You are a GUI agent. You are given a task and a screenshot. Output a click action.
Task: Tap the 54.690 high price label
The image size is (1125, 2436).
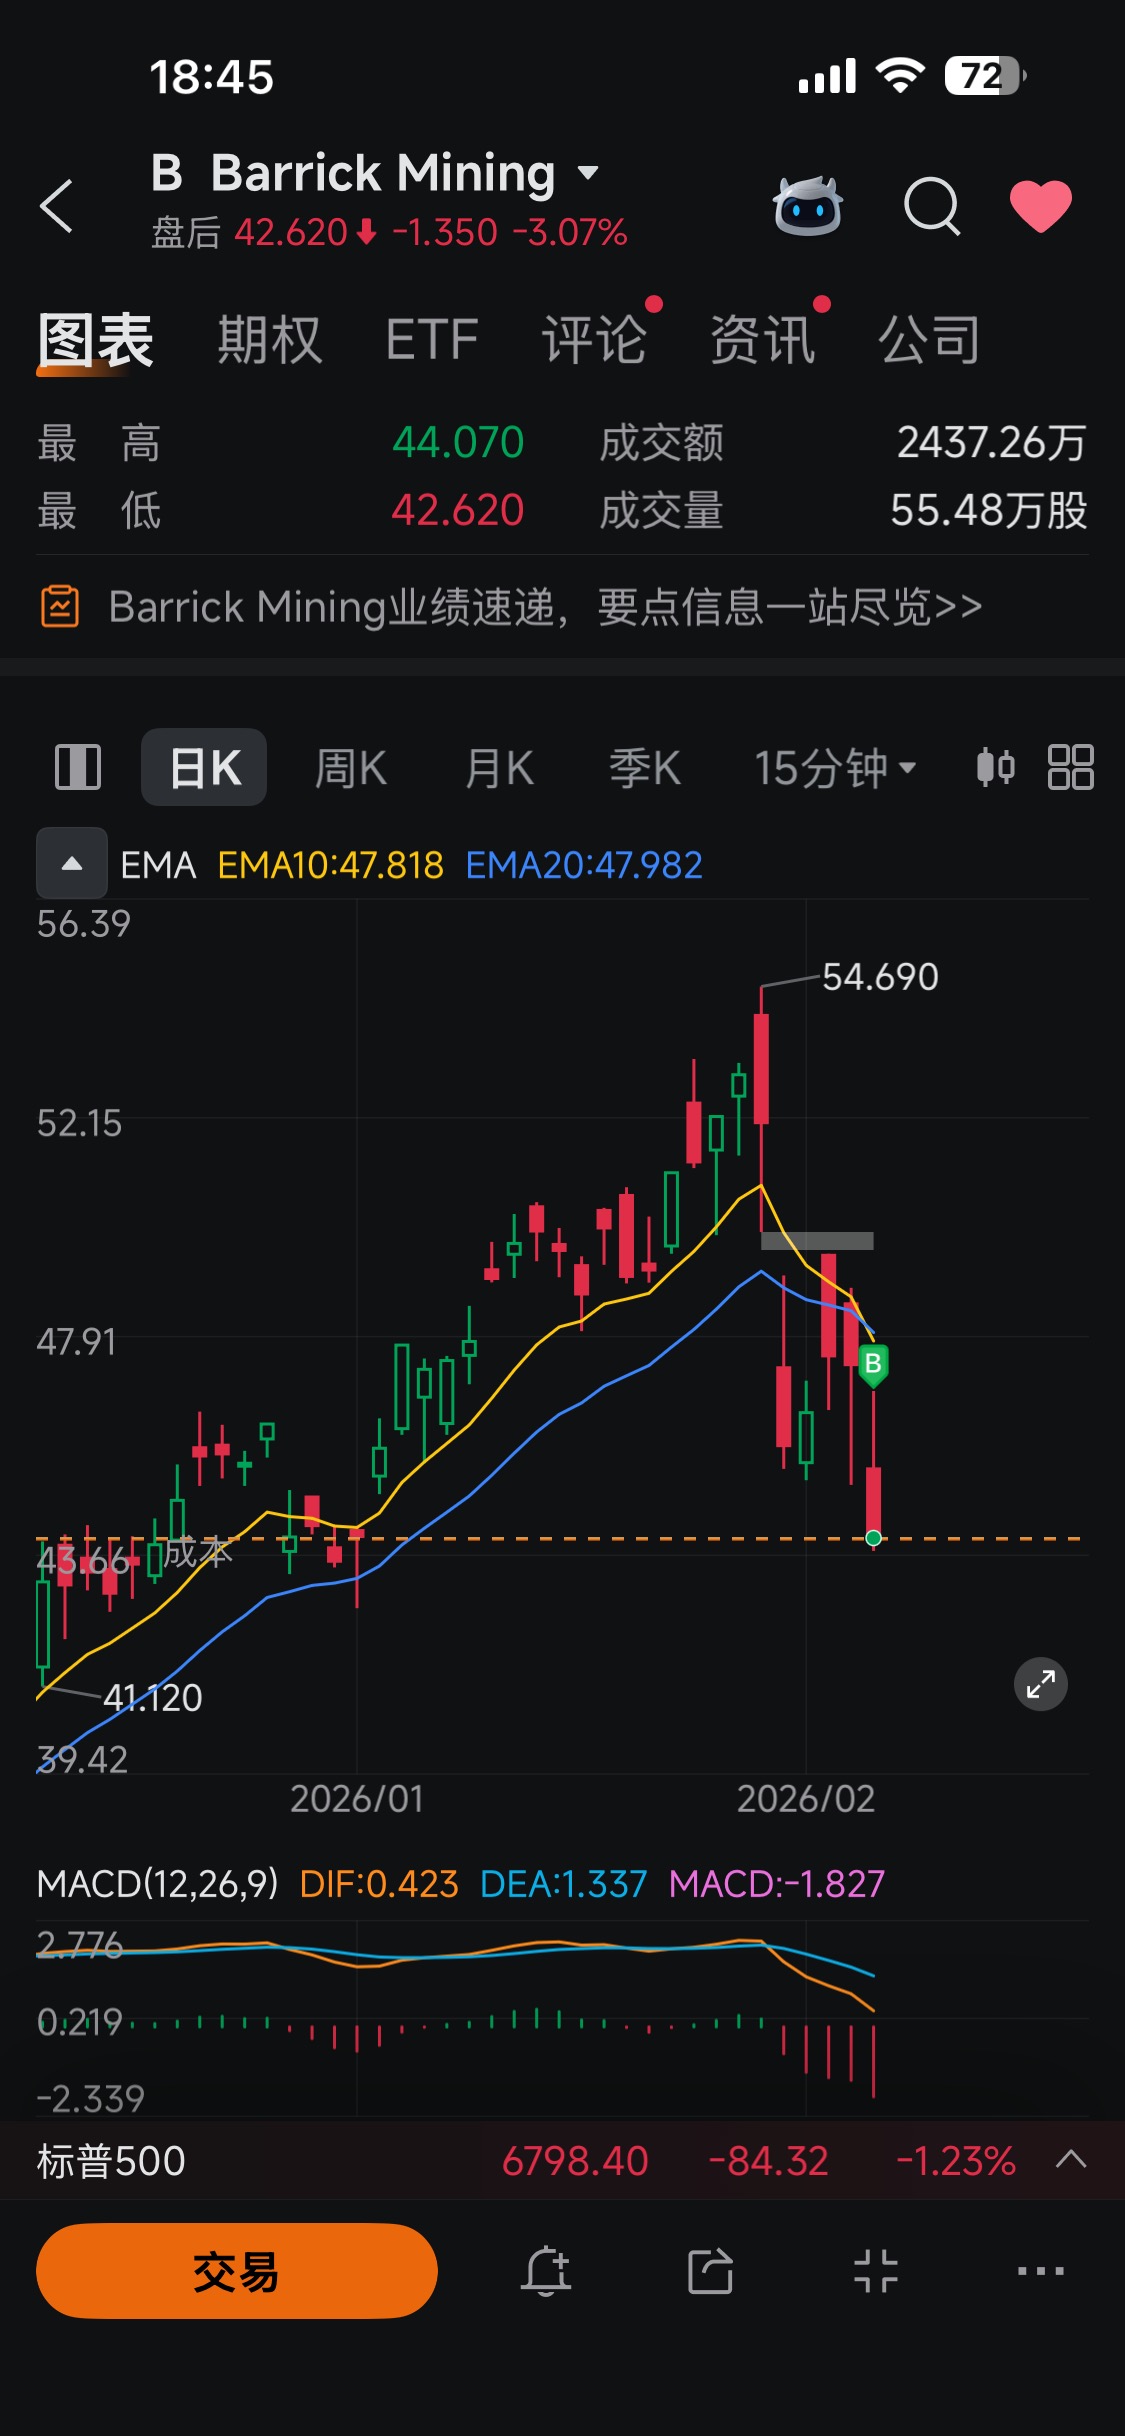tap(880, 977)
